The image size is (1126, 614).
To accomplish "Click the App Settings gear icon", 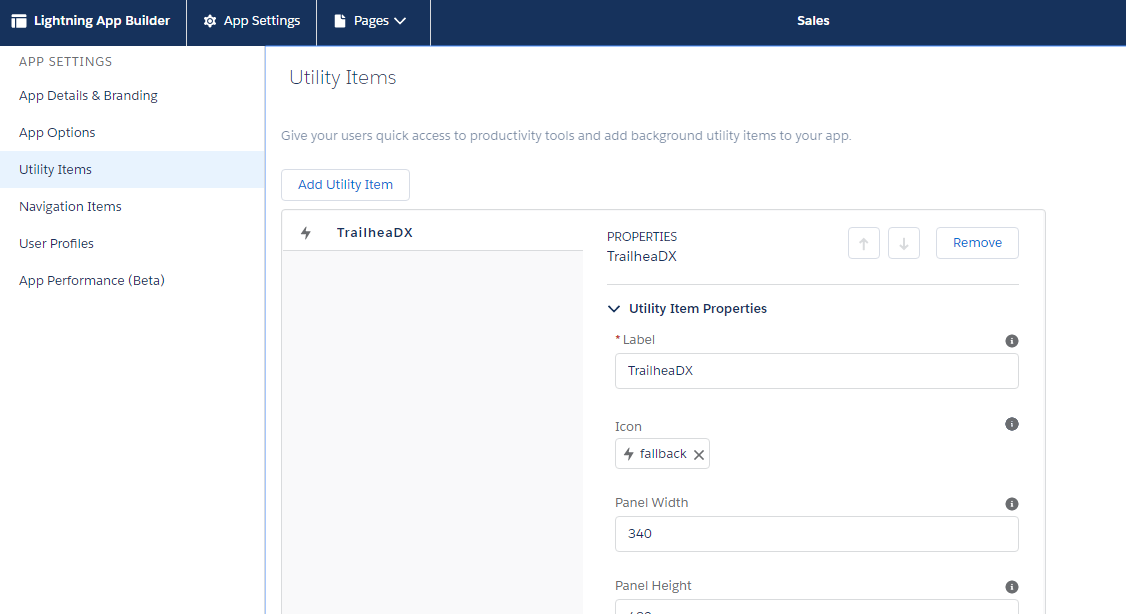I will click(x=210, y=22).
